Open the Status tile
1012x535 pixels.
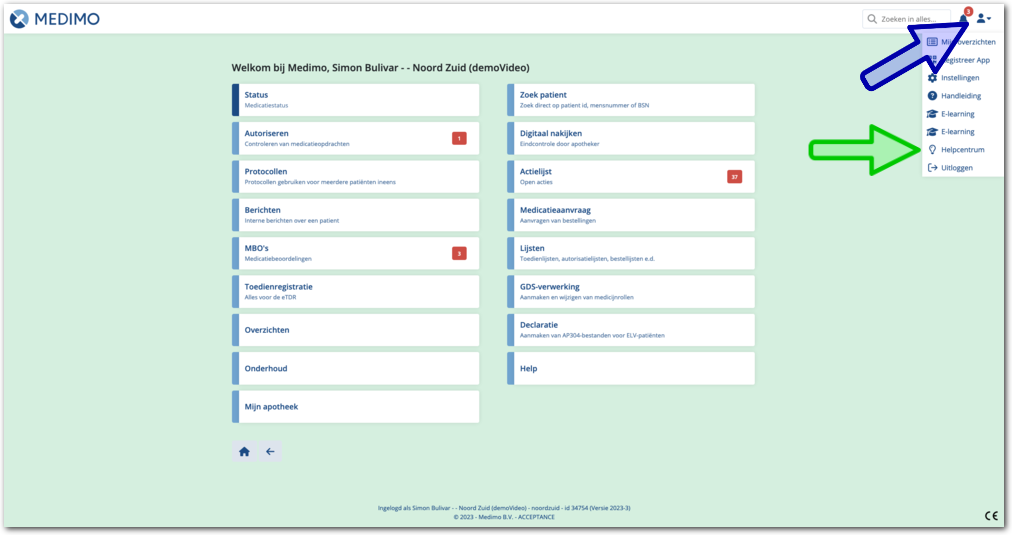(355, 100)
